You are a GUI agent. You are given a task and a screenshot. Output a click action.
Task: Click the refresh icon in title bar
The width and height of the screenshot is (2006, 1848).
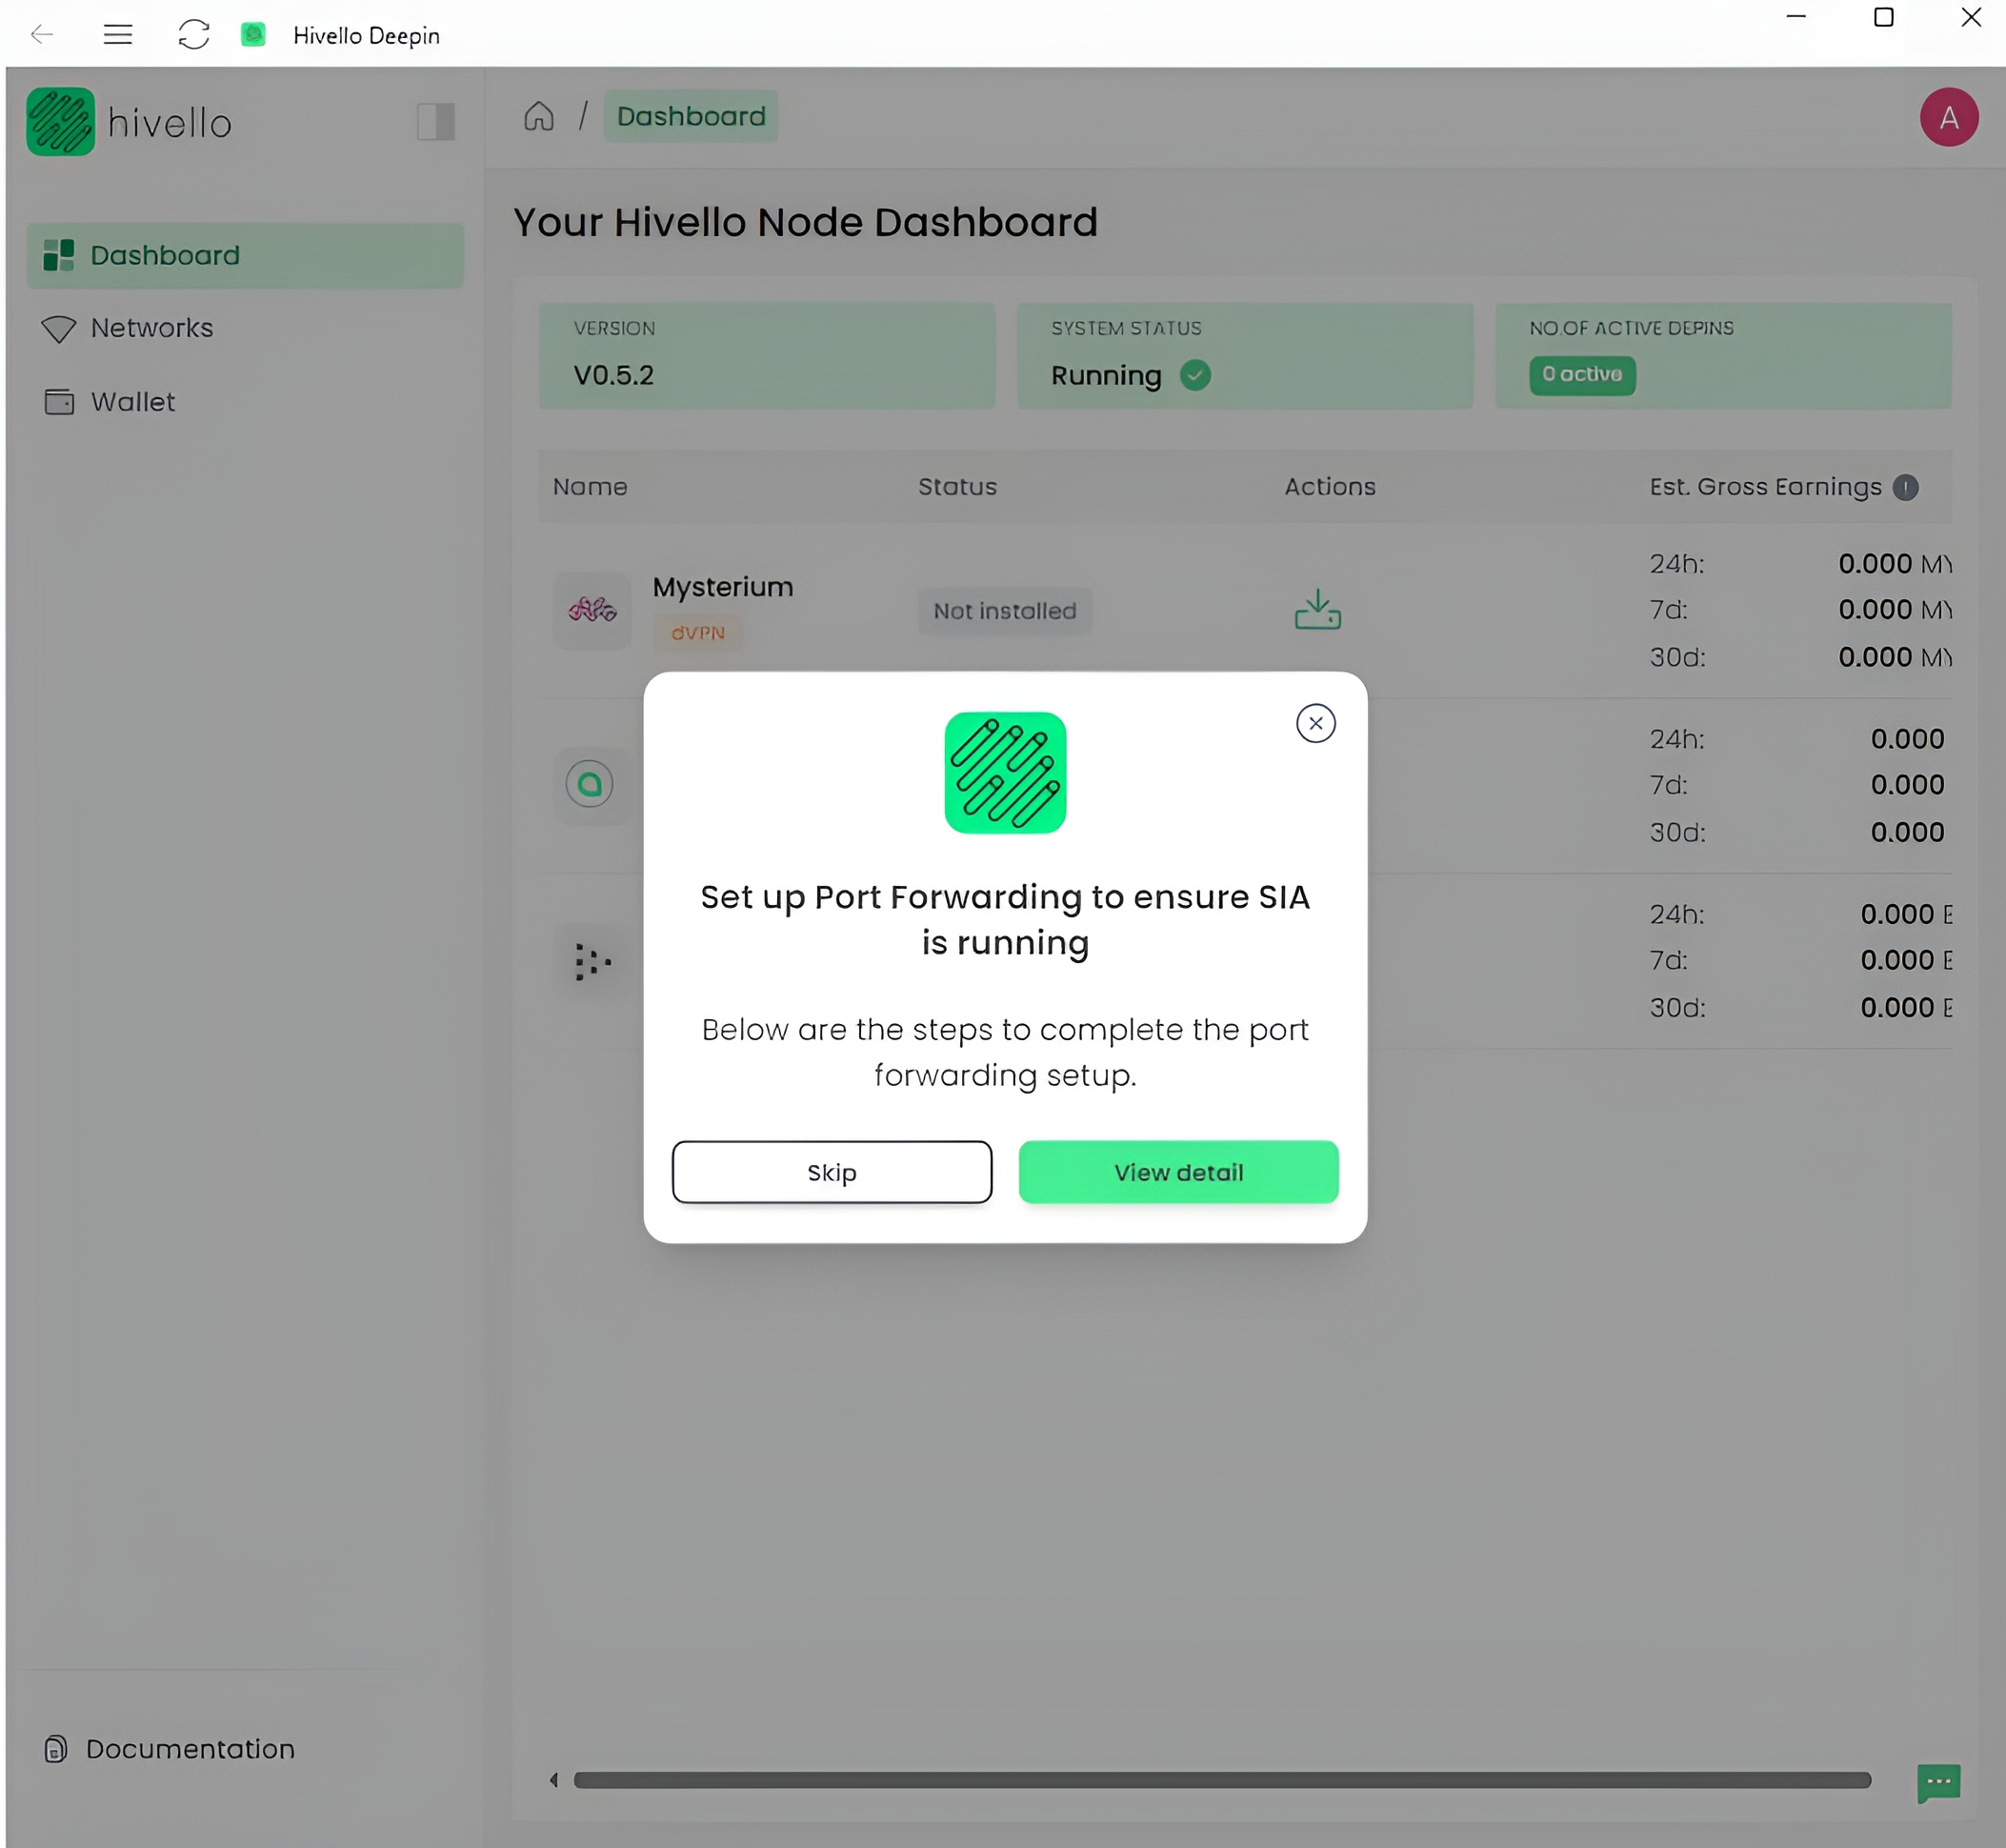coord(194,35)
